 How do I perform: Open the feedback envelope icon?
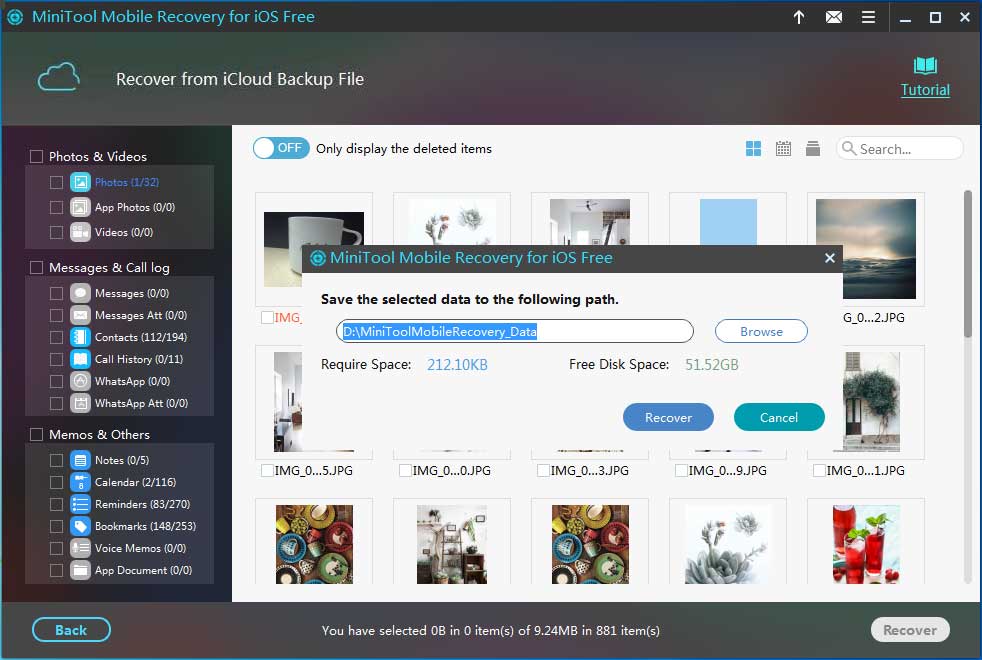pyautogui.click(x=834, y=17)
